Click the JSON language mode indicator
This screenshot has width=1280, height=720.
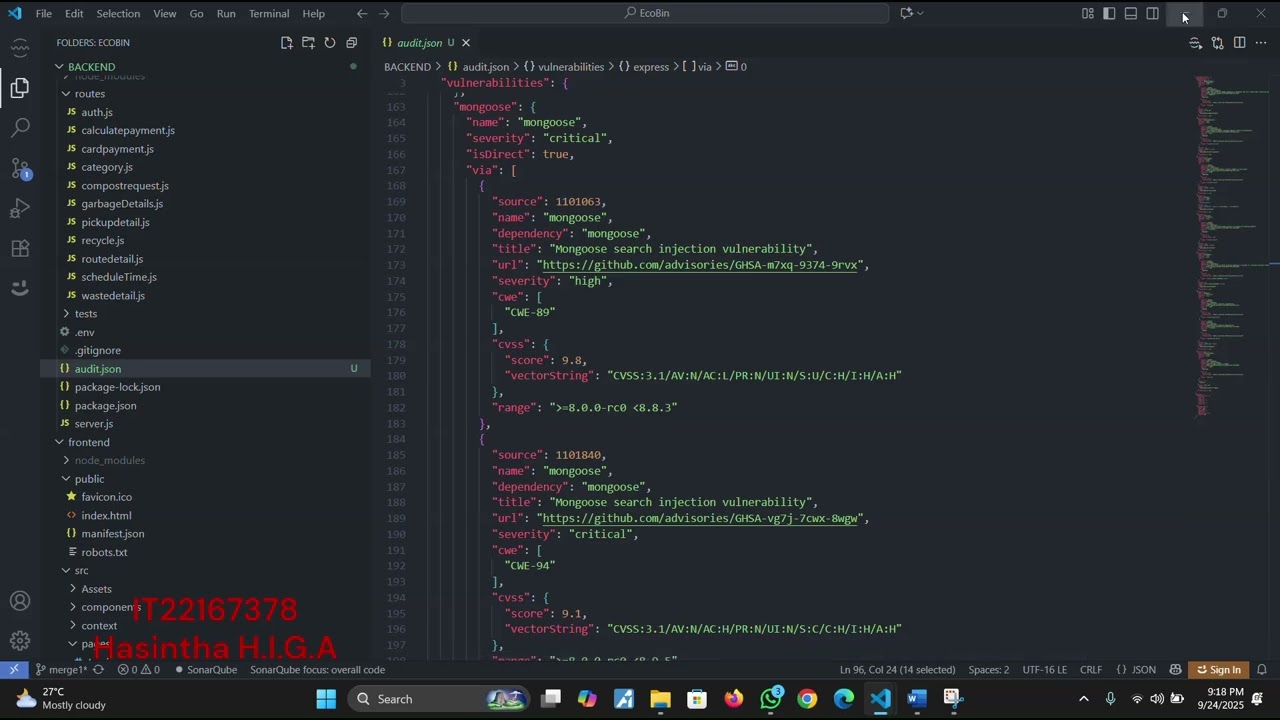1136,670
